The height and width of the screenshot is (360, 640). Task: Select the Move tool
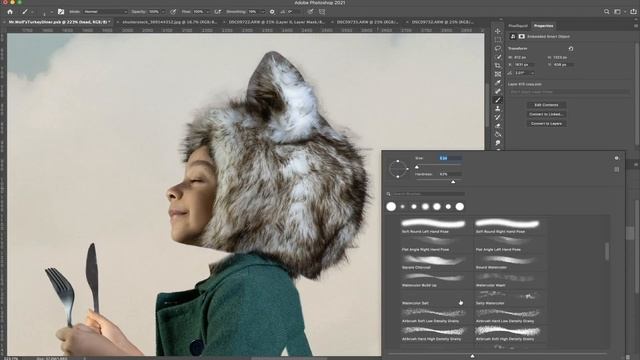[x=498, y=31]
